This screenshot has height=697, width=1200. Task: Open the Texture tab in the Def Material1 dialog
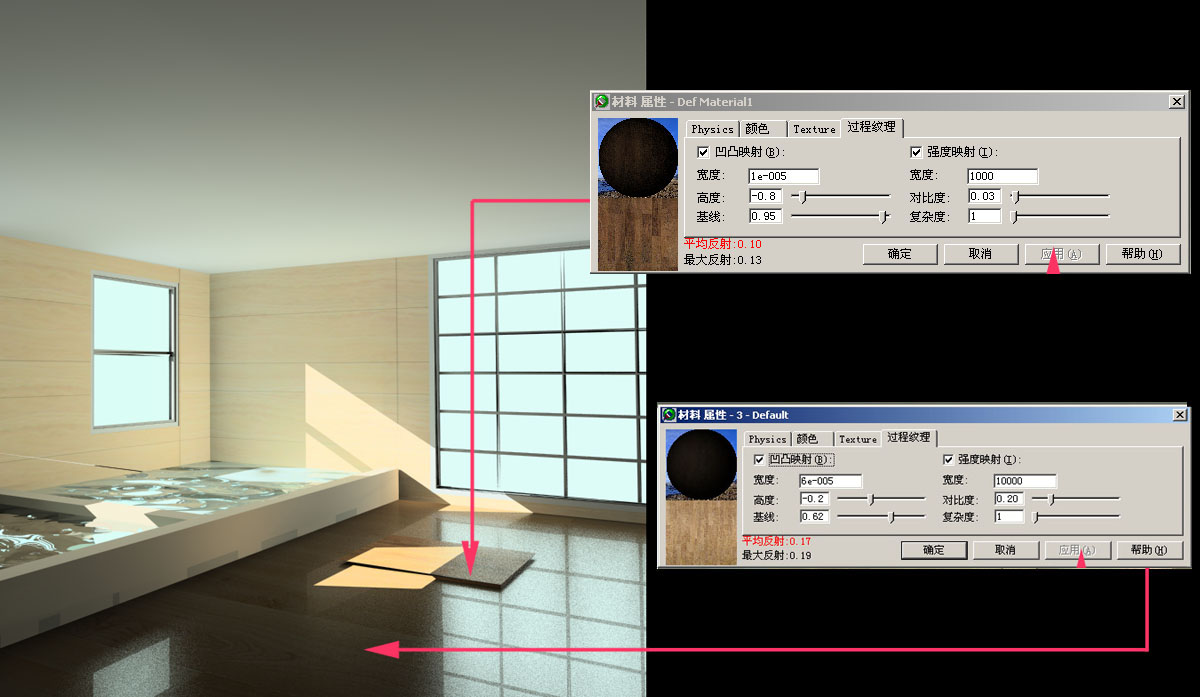(x=814, y=129)
